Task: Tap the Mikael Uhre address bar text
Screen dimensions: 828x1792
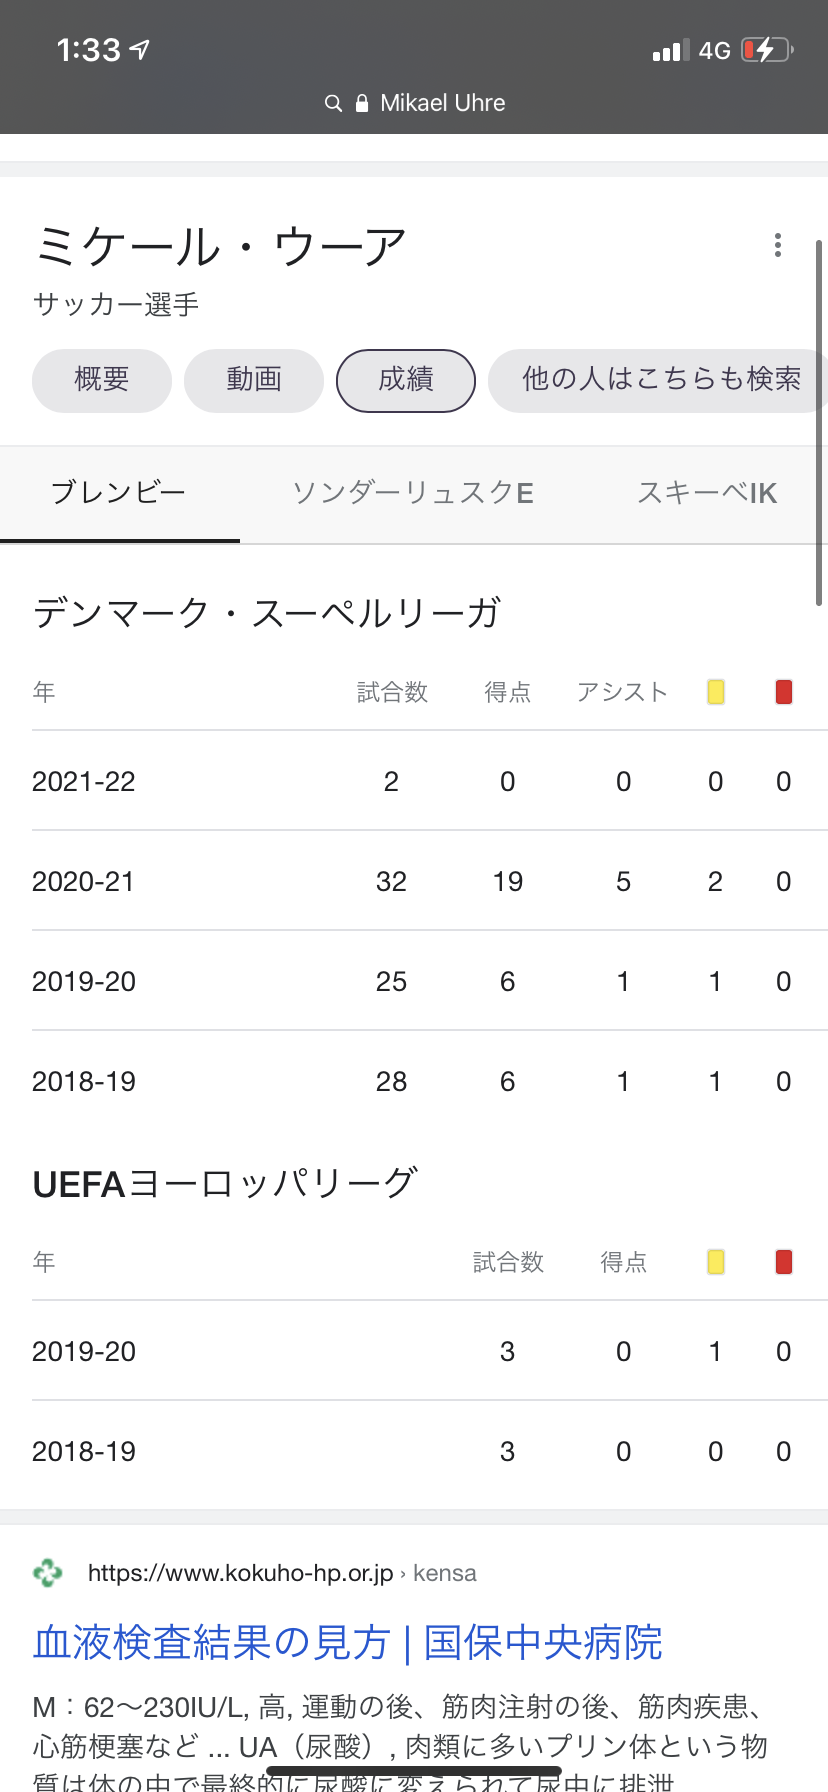Action: pos(442,103)
